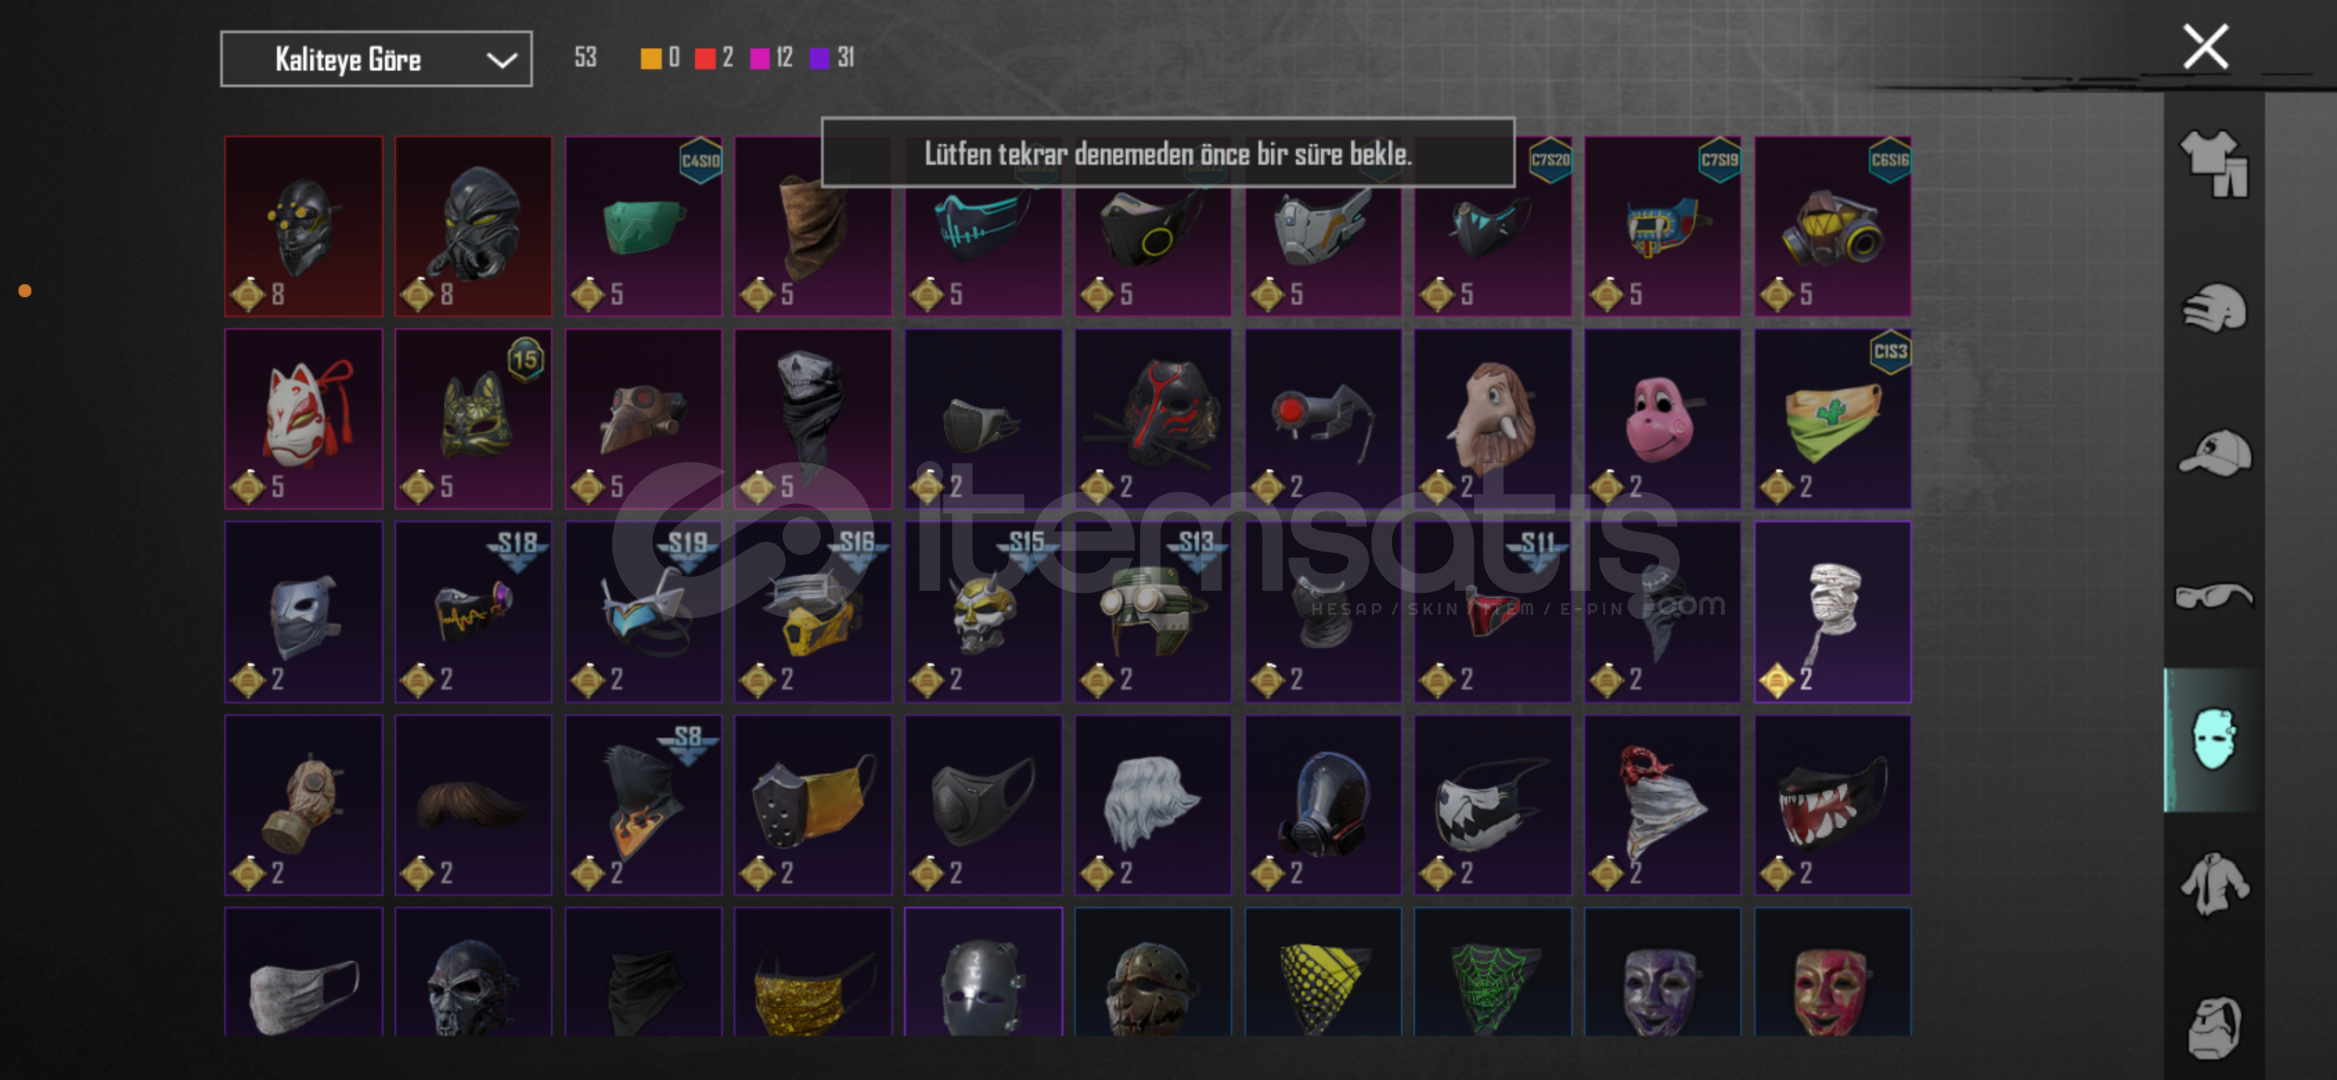Filter by the orange rarity swatch

coord(650,59)
